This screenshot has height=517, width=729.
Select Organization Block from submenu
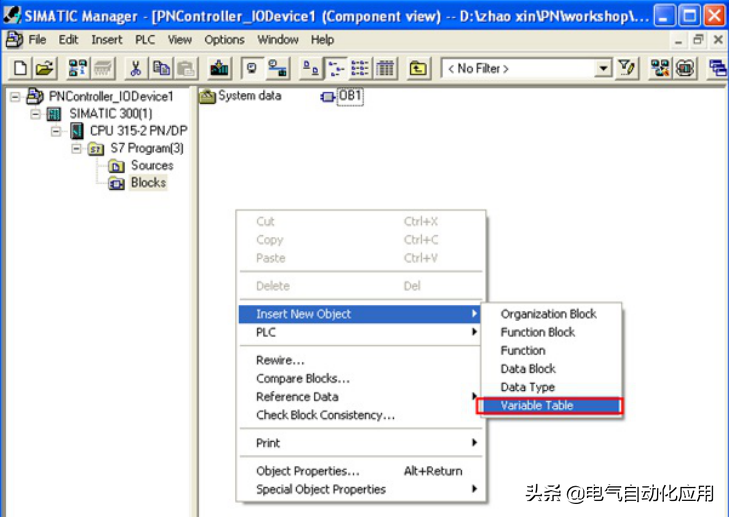click(551, 314)
